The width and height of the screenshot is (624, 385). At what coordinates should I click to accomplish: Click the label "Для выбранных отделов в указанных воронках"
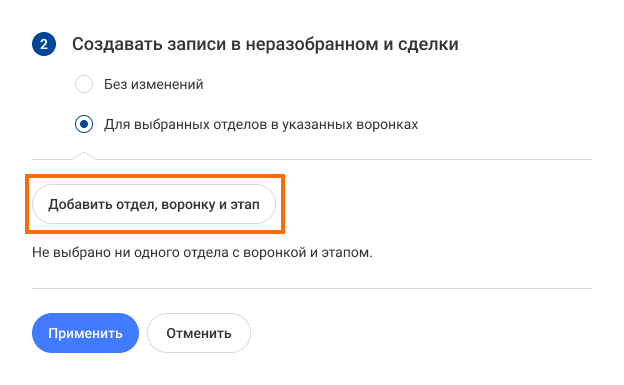click(261, 125)
